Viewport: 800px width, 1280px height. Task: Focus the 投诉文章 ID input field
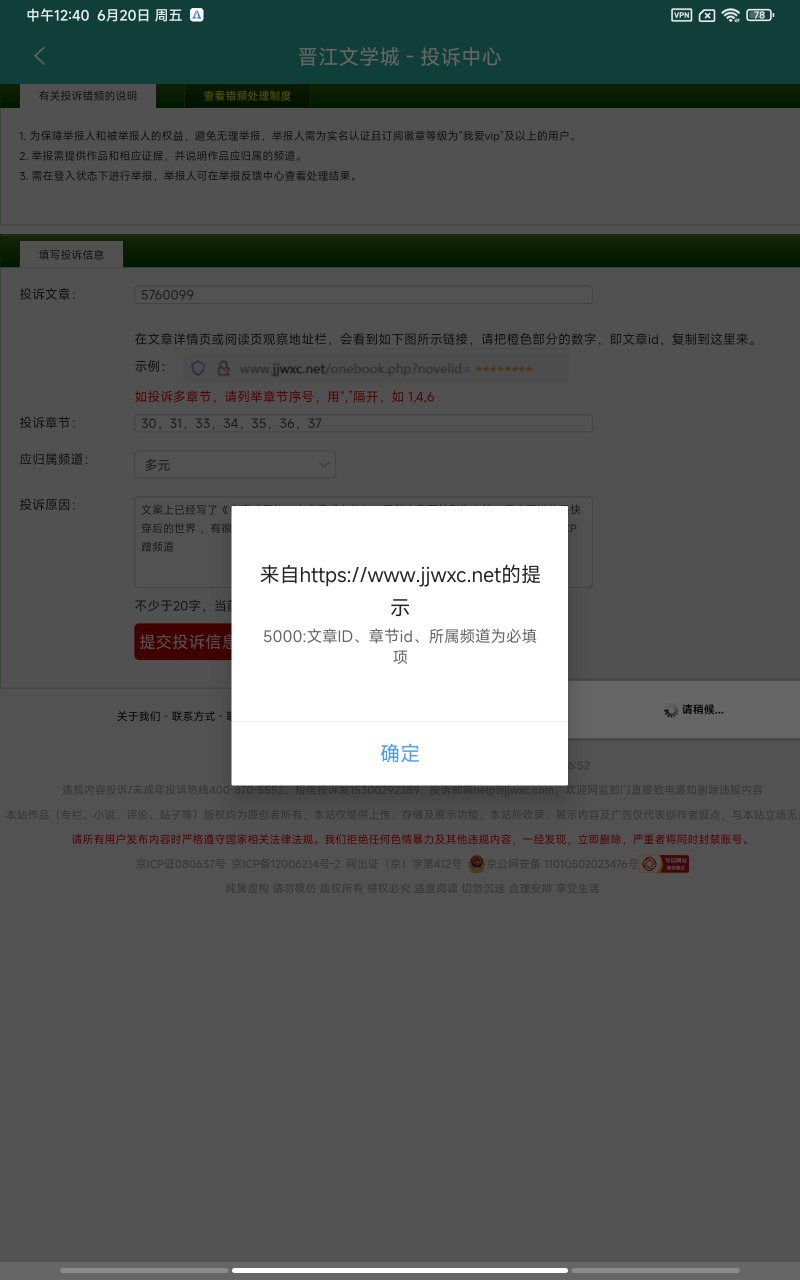click(363, 295)
